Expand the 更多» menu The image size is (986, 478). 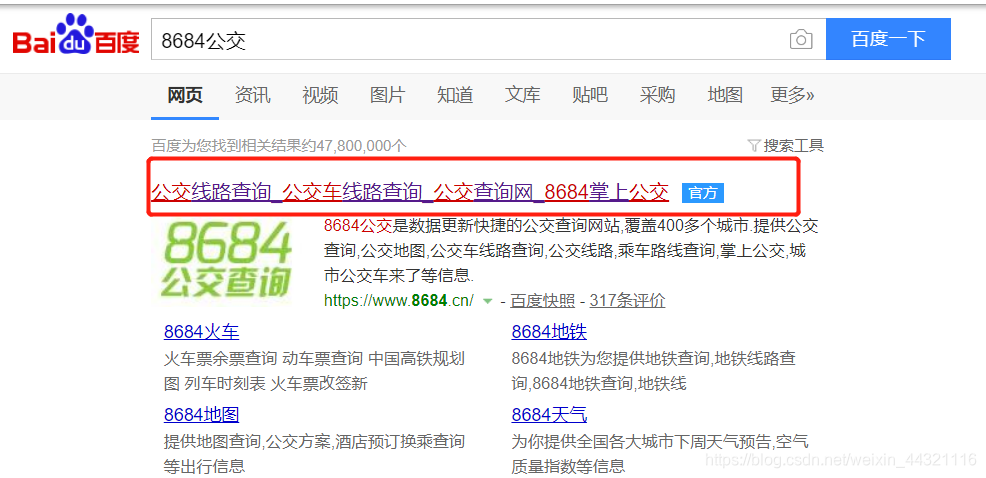(x=792, y=95)
